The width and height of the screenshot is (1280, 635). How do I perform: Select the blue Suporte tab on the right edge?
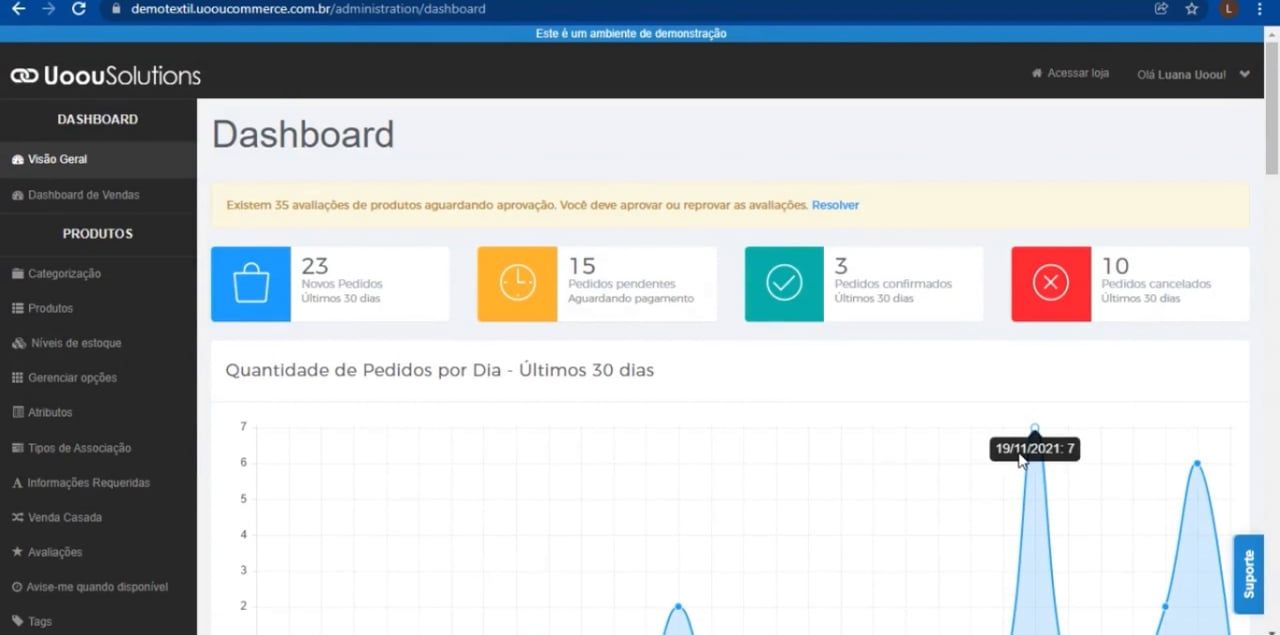tap(1249, 574)
